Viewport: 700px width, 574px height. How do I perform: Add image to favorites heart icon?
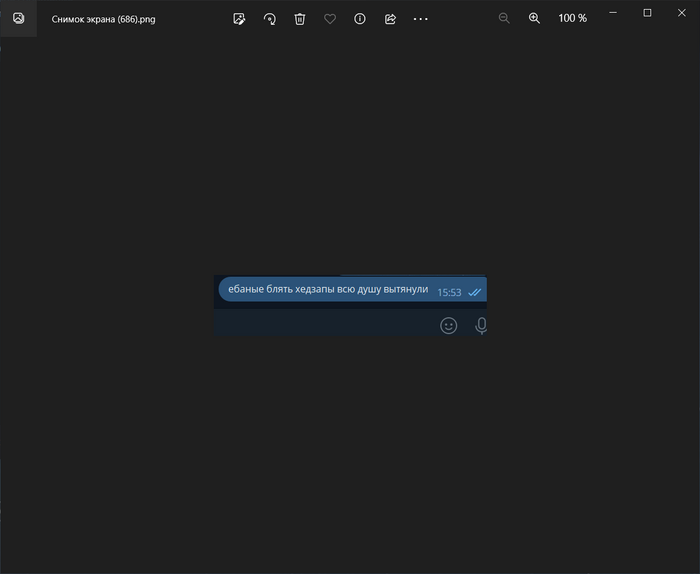coord(330,19)
